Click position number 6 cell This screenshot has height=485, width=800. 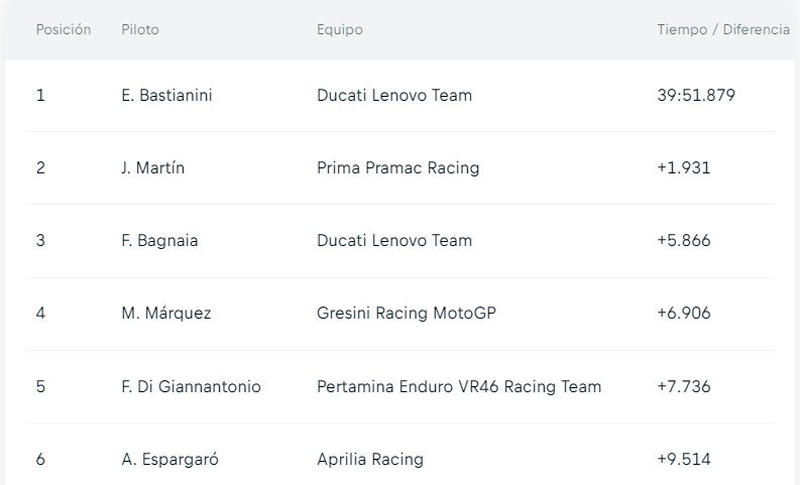40,459
